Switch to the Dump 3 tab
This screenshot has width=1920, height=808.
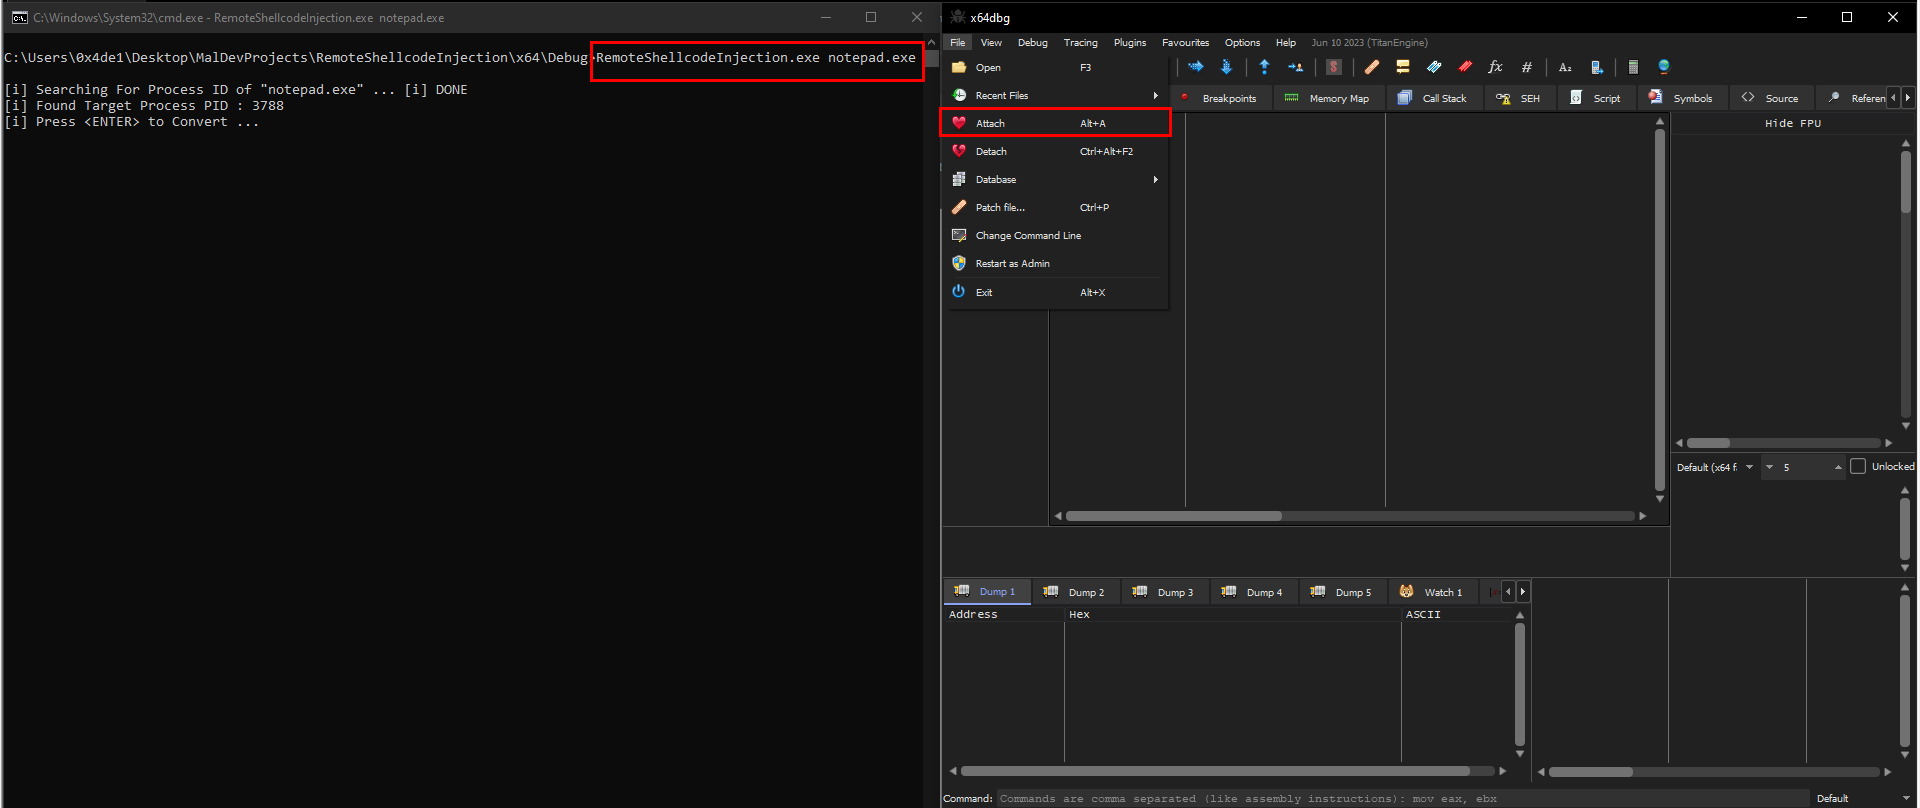[1164, 592]
